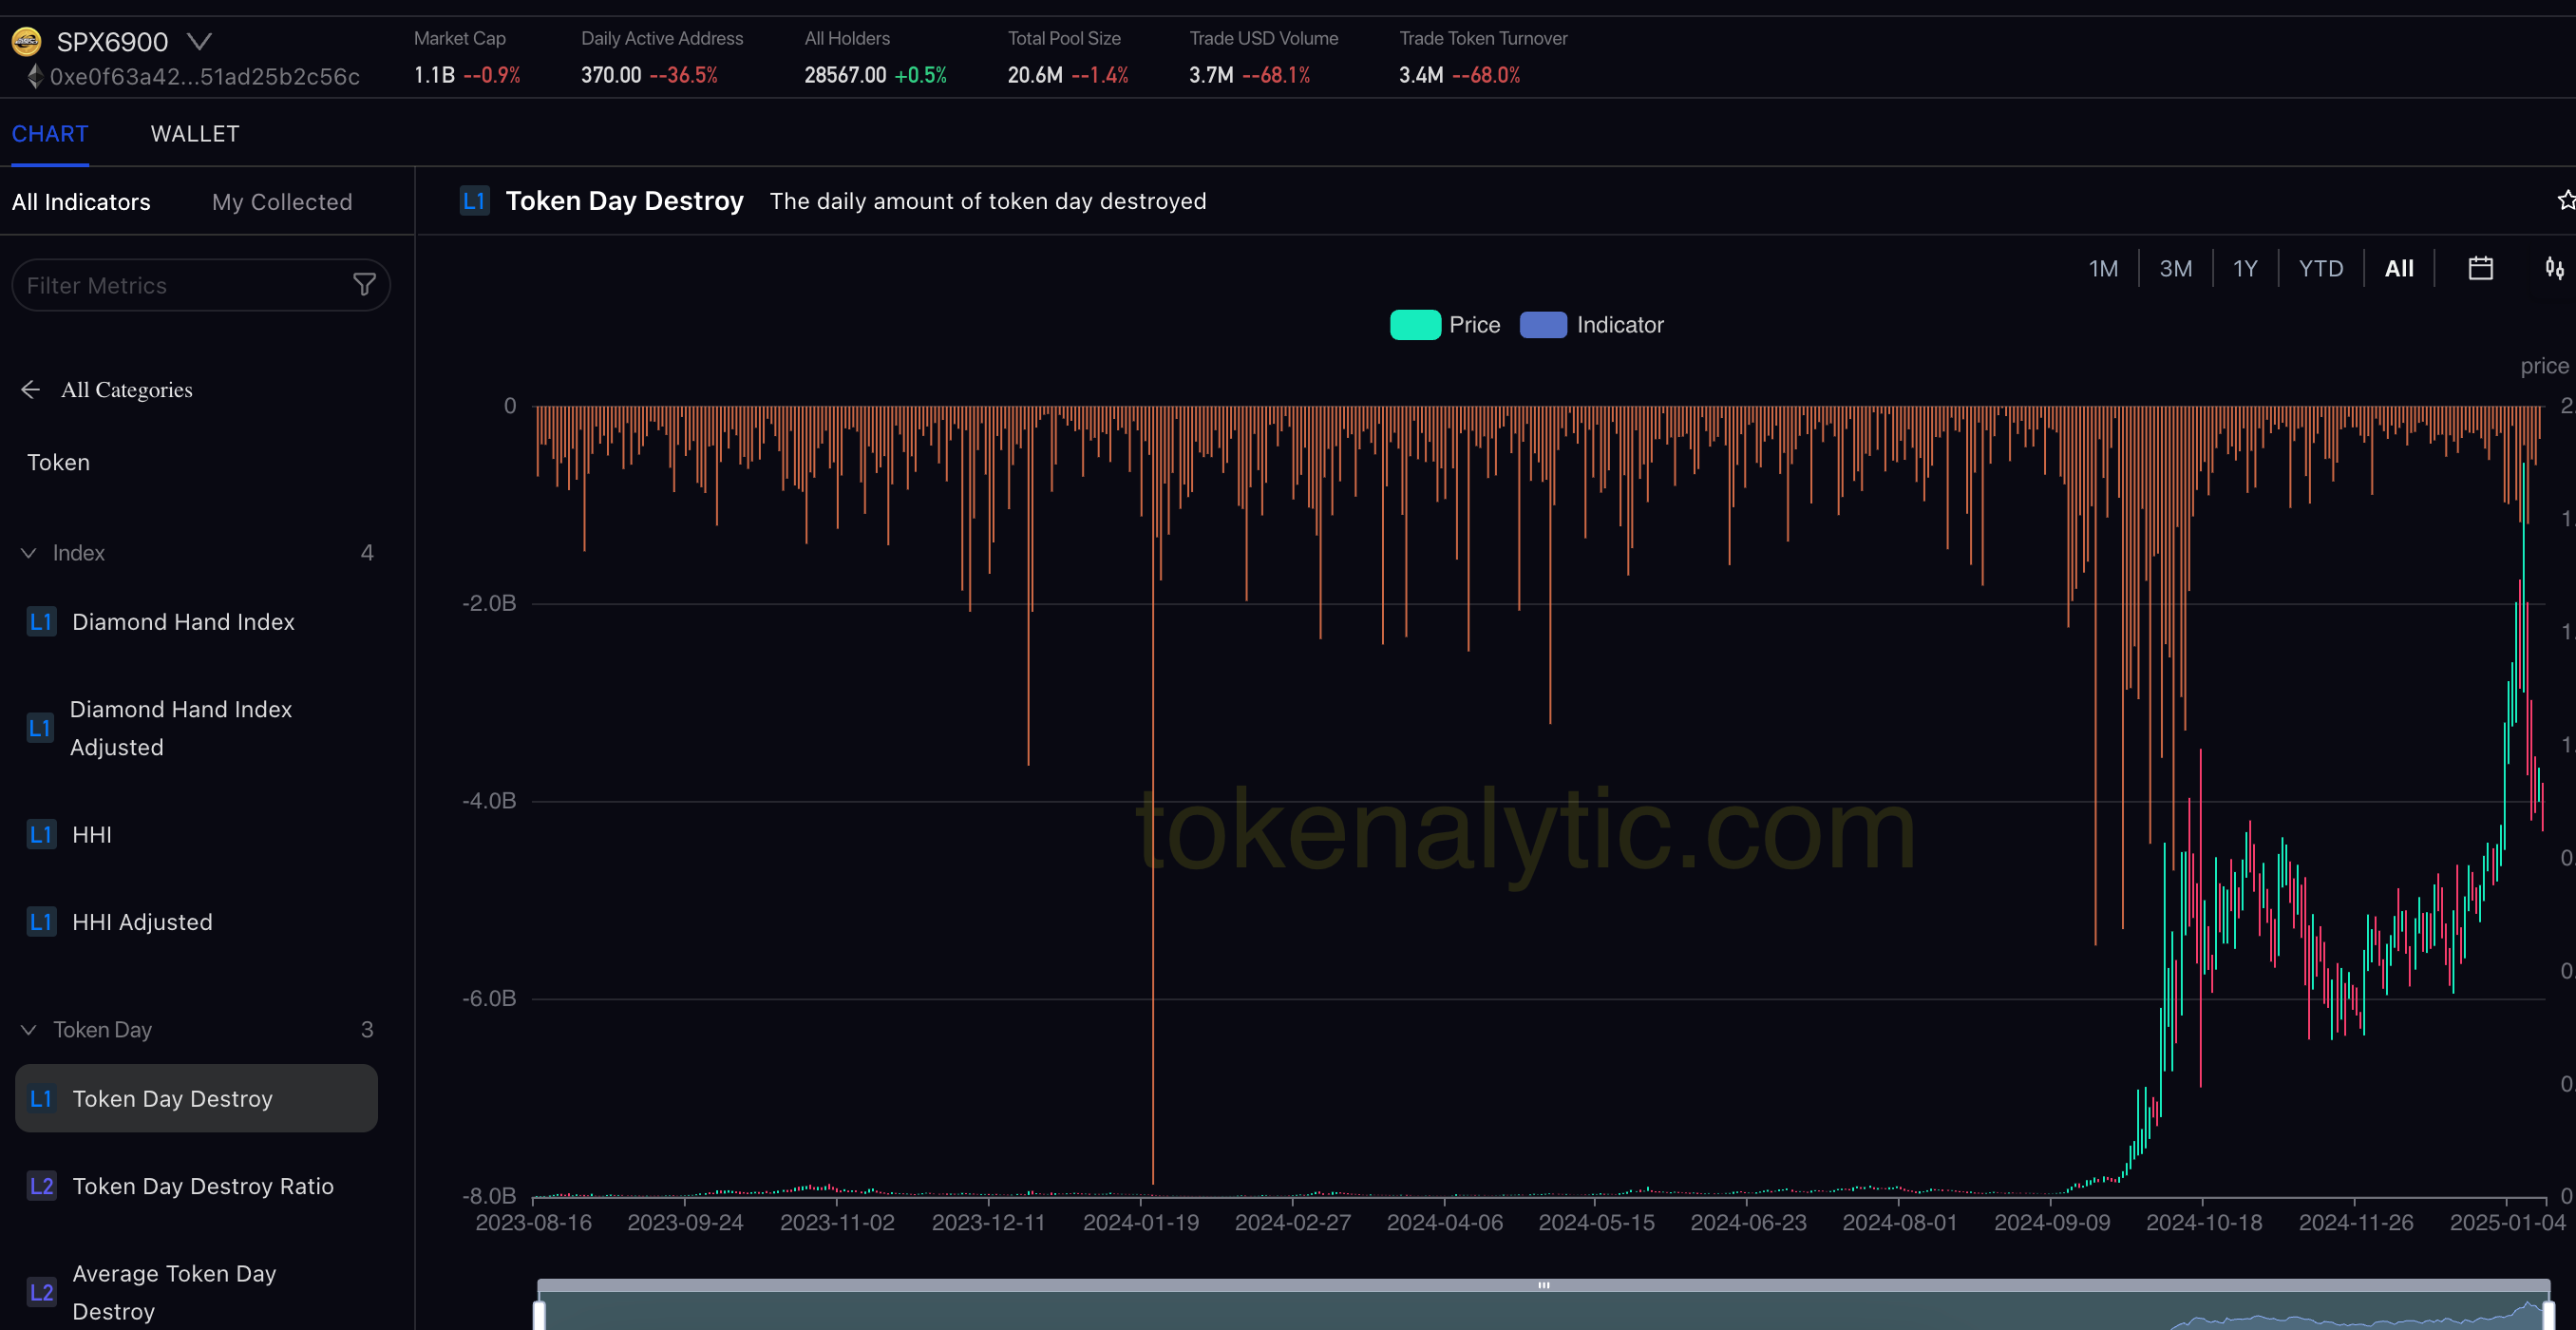The image size is (2576, 1330).
Task: Click the chart settings candlestick icon
Action: (2554, 268)
